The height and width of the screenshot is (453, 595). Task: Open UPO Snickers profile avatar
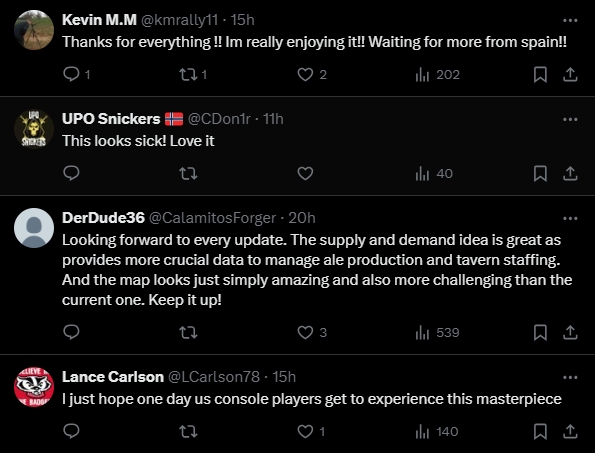[34, 129]
